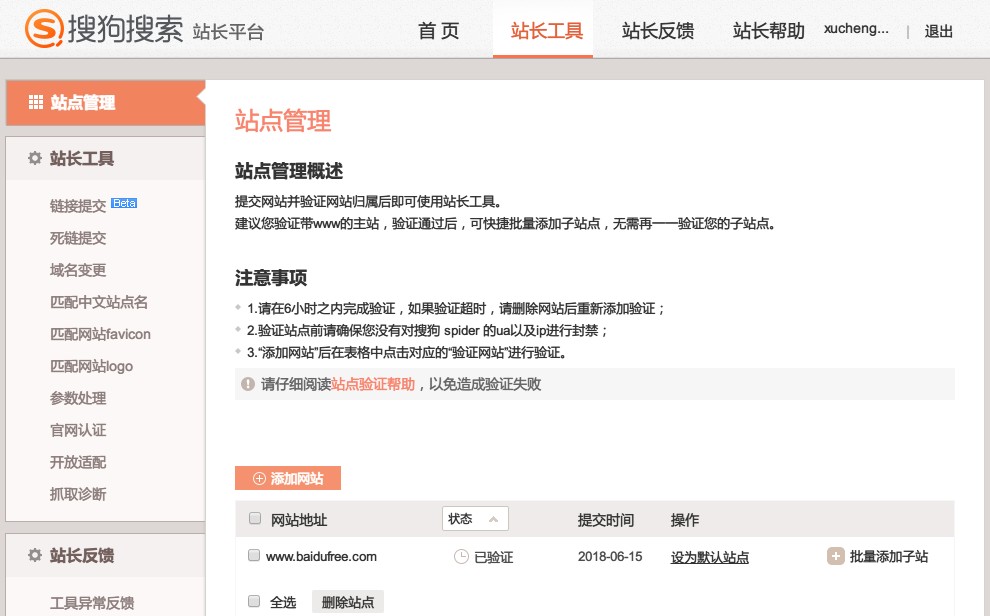This screenshot has height=616, width=990.
Task: Click the plus icon beside 批量添加子站
Action: [x=835, y=556]
